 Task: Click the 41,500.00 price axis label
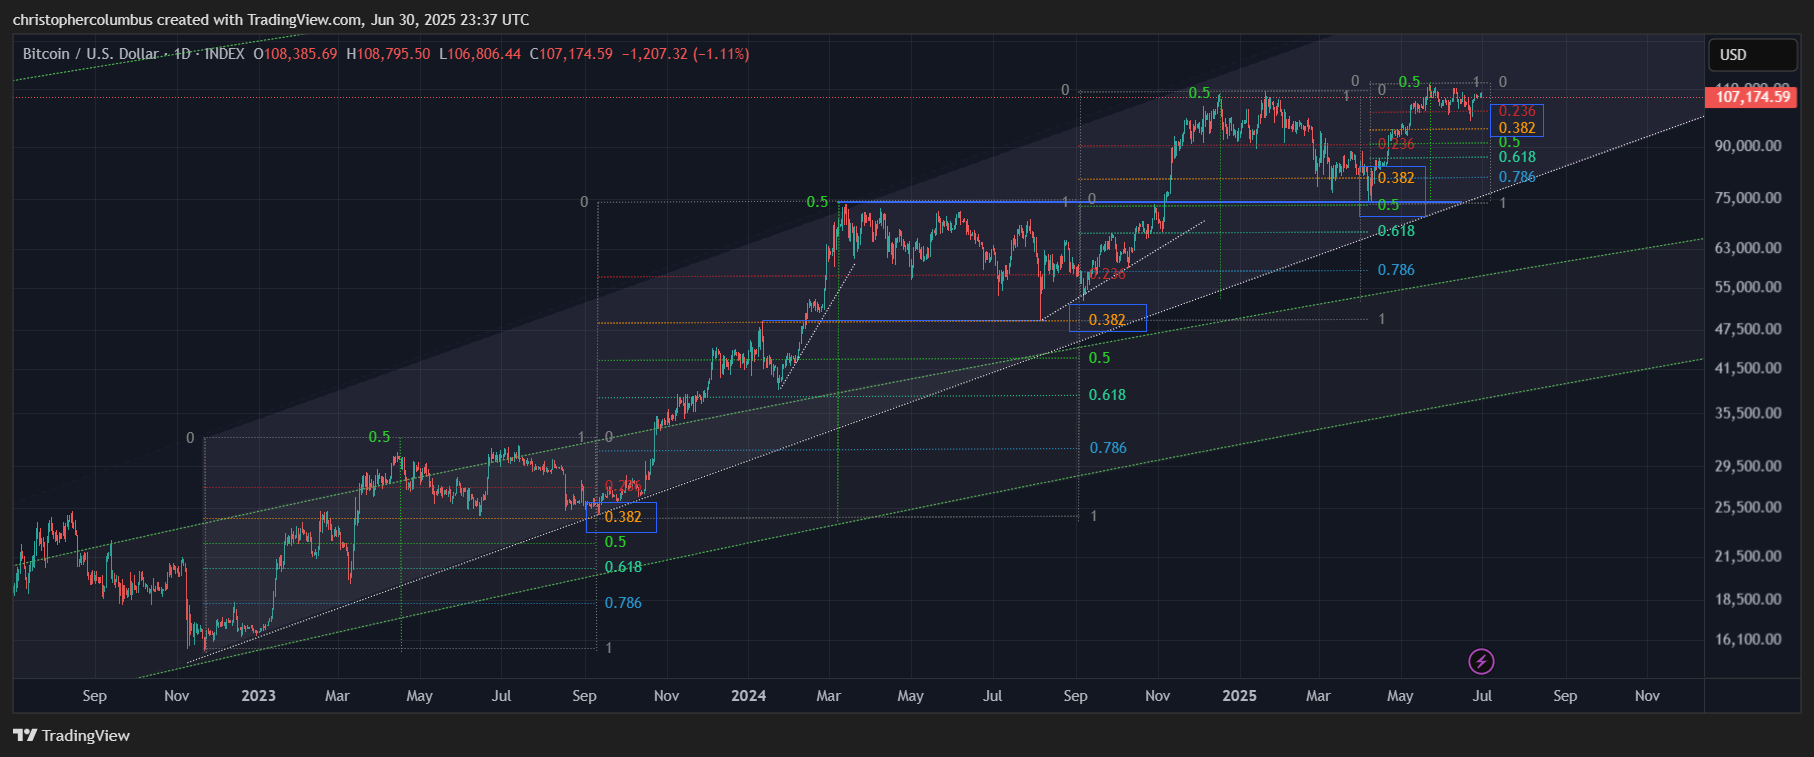click(x=1748, y=368)
